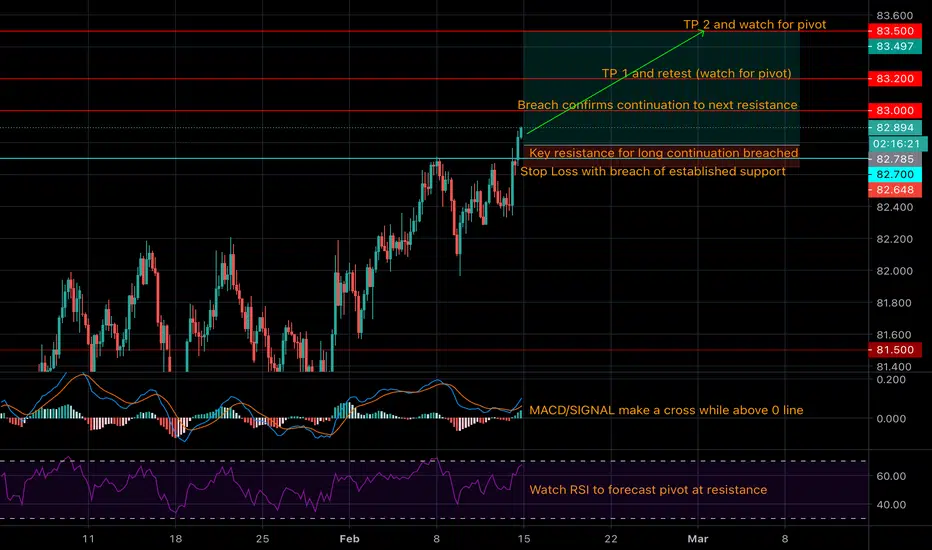
Task: Select the 'MACD/SIGNAL make a cross' annotation
Action: coord(666,410)
